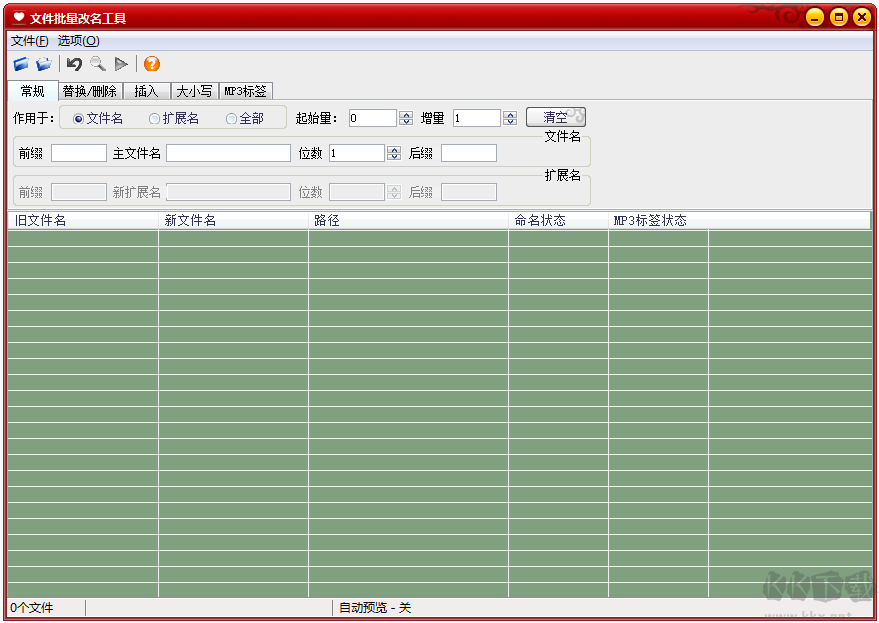The image size is (879, 623).
Task: Select the 全部 radio button
Action: point(231,119)
